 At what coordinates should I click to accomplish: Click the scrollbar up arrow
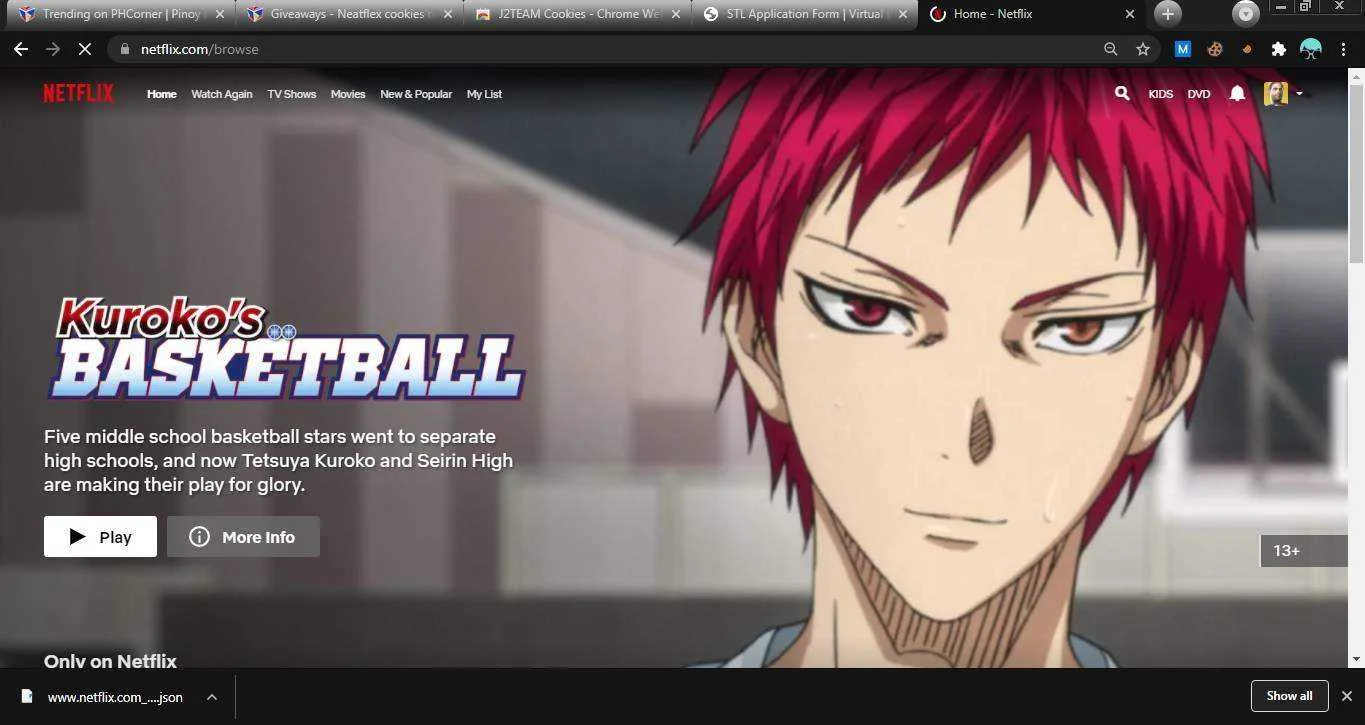[x=1357, y=76]
